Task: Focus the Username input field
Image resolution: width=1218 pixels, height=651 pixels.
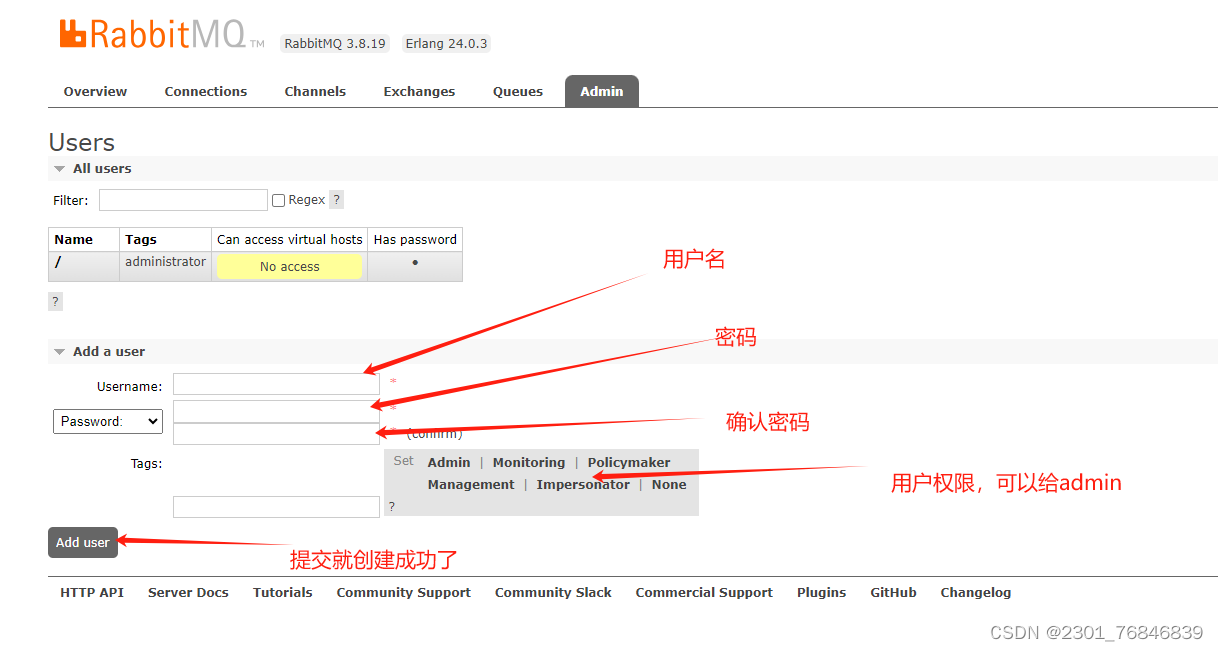Action: click(x=276, y=384)
